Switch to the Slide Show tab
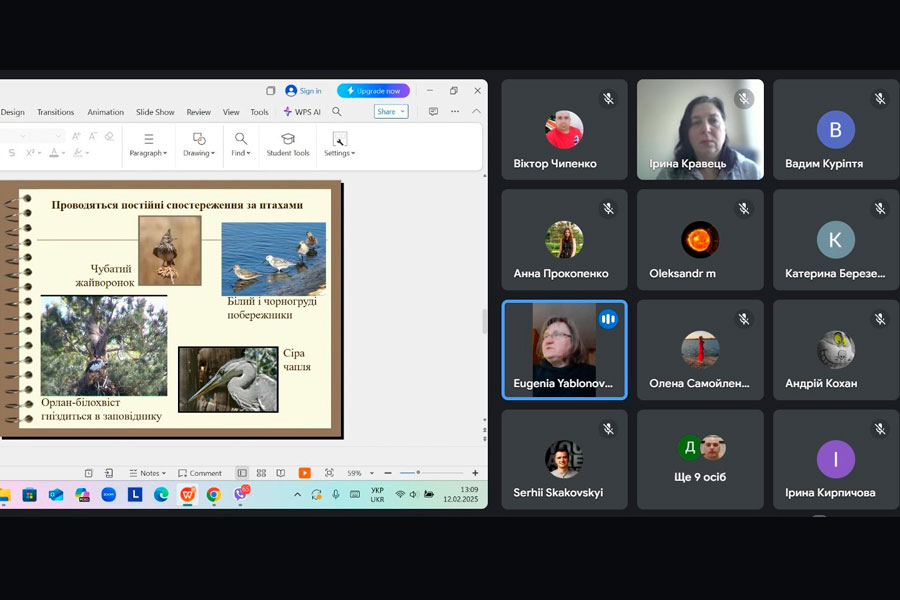The image size is (900, 600). pos(155,112)
